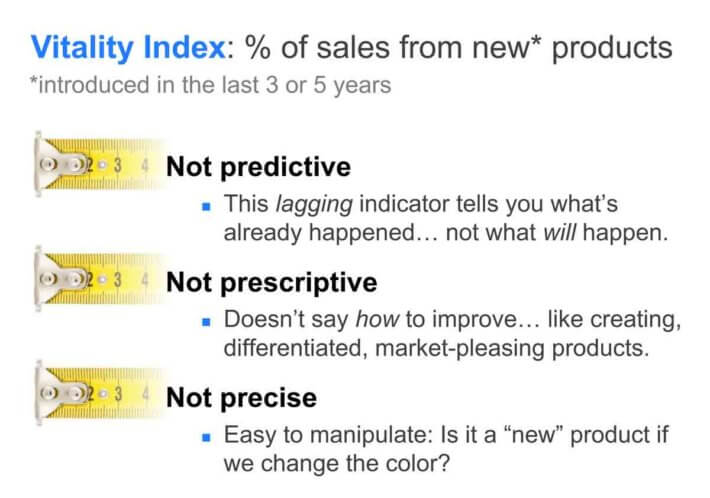Click '% of sales from new* products' text
The width and height of the screenshot is (710, 498).
pyautogui.click(x=459, y=48)
